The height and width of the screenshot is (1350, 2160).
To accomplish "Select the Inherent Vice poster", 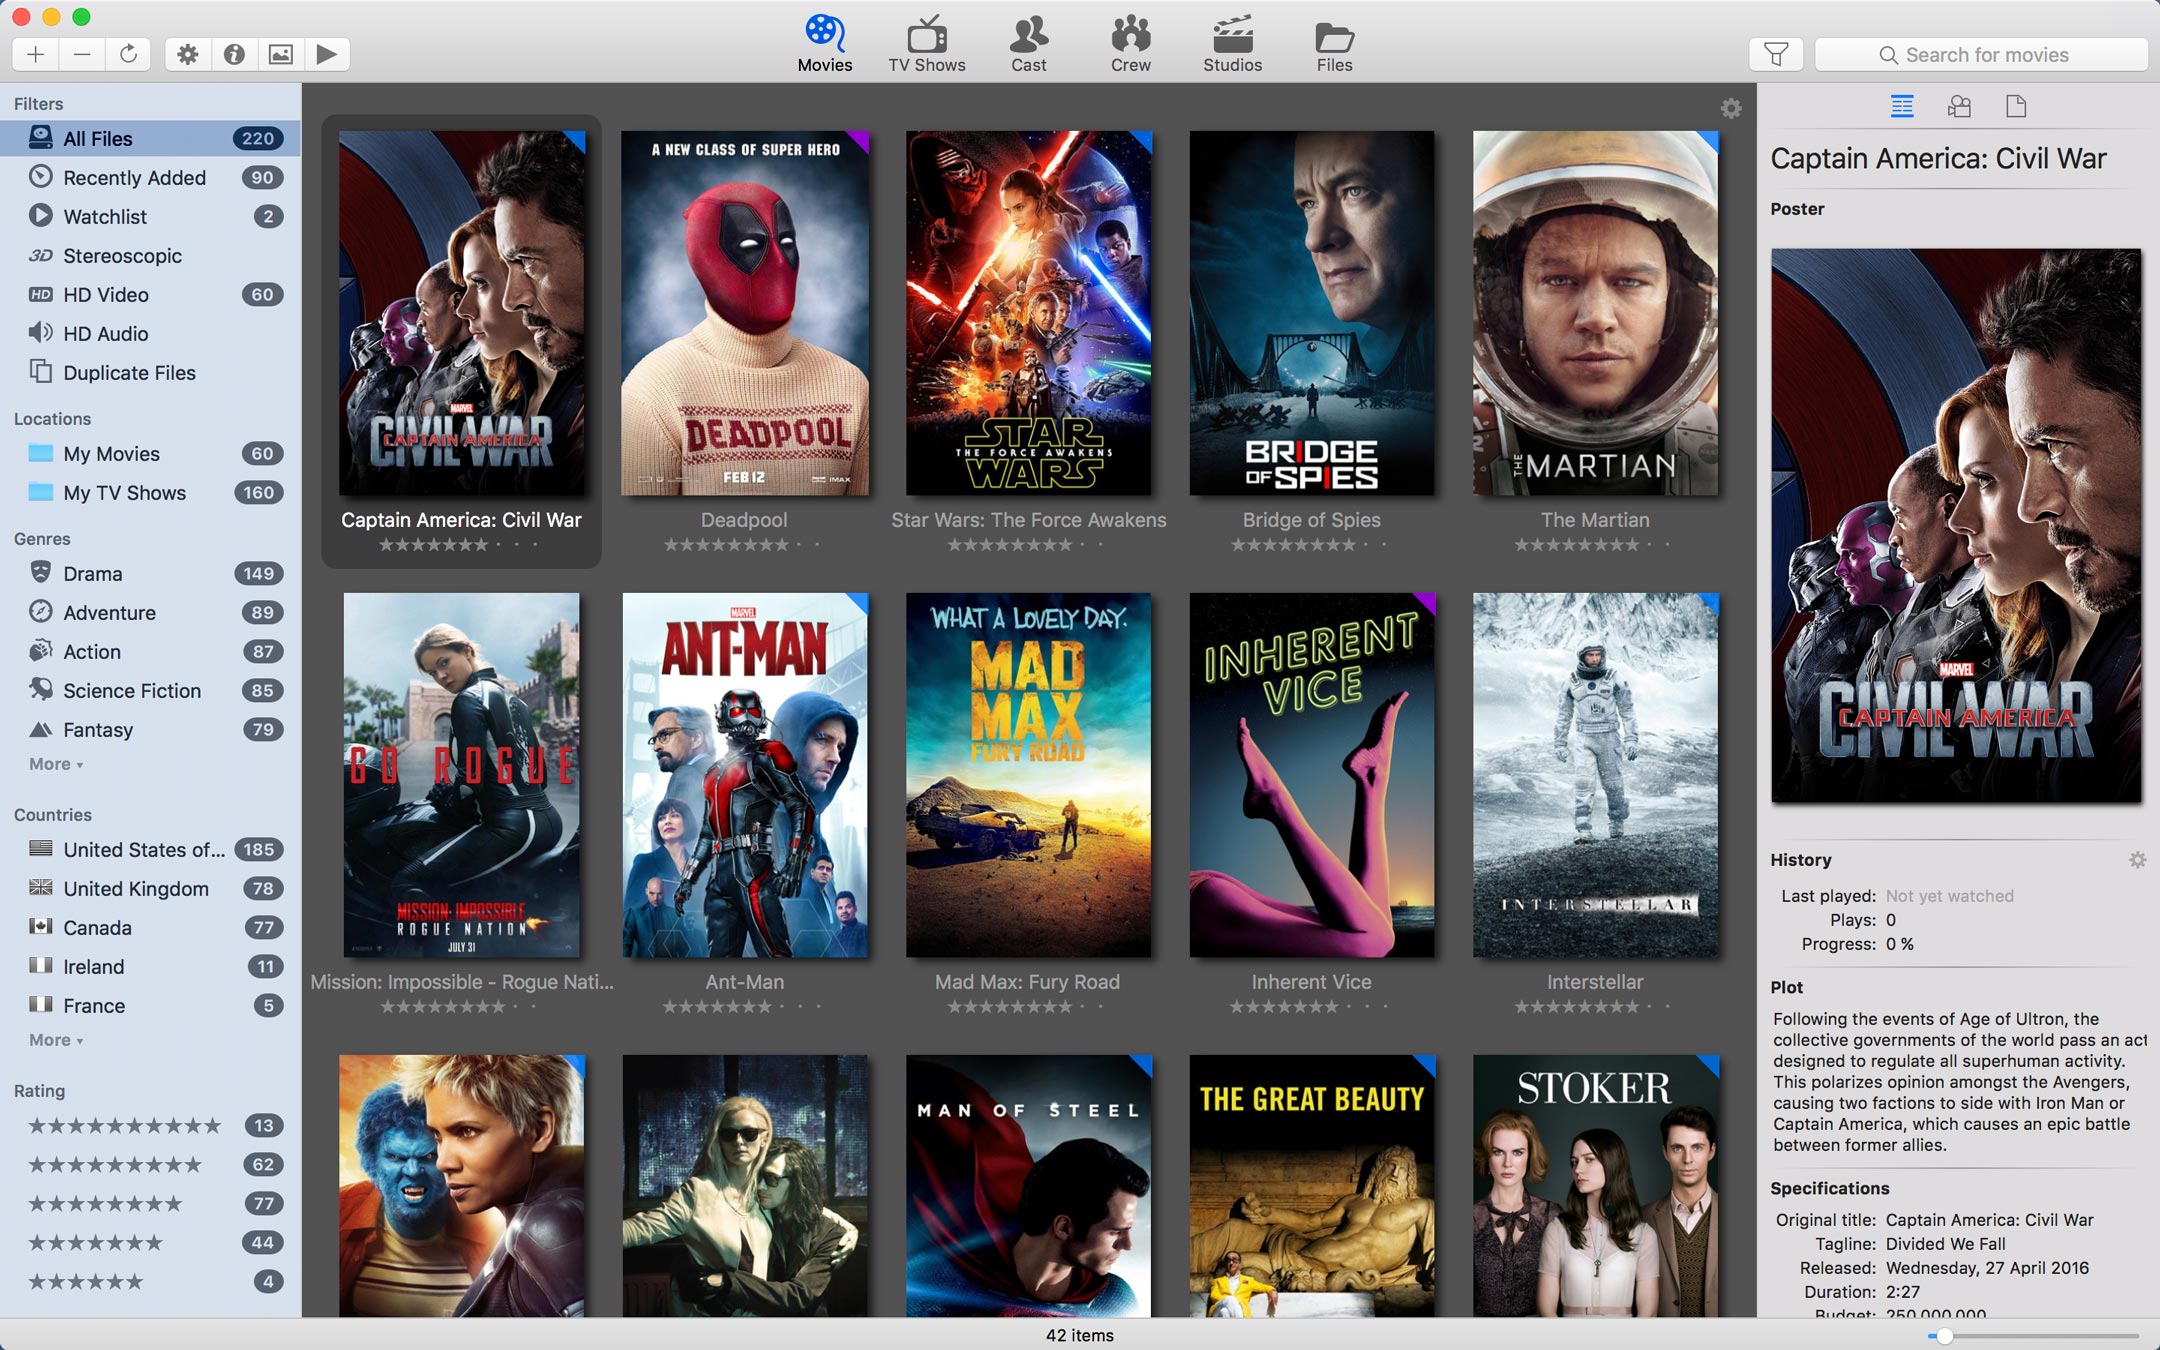I will click(x=1312, y=775).
